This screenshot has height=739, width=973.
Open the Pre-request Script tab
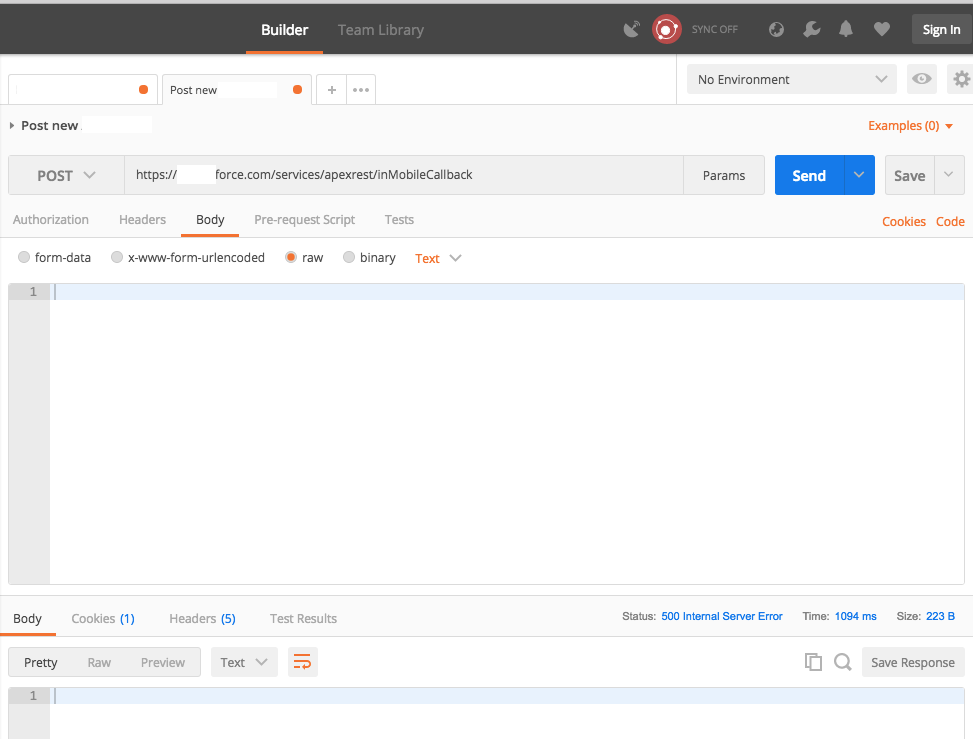tap(304, 219)
